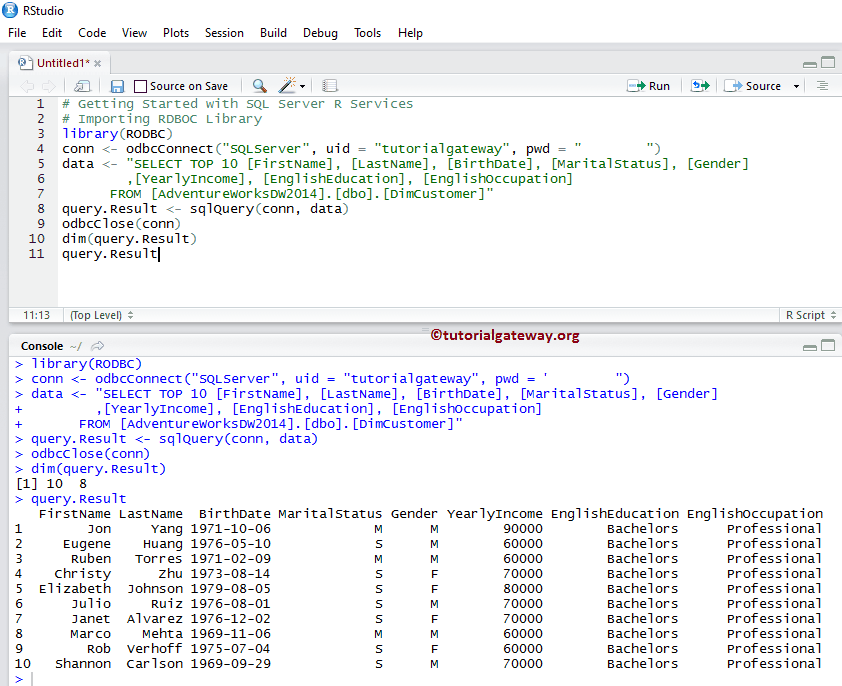Save the current script with the floppy disk icon
Viewport: 842px width, 686px height.
coord(117,85)
